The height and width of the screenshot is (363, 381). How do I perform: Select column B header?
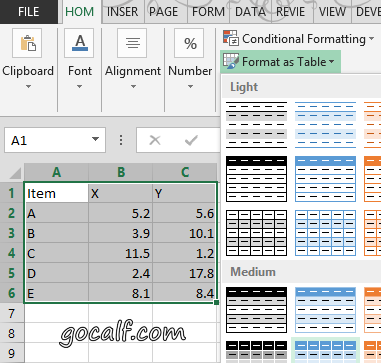(x=121, y=172)
